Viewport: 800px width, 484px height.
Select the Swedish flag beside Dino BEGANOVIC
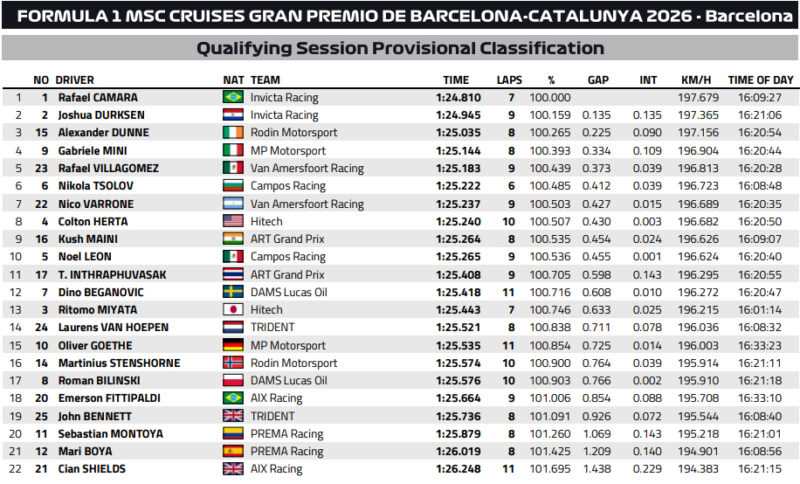pyautogui.click(x=233, y=292)
